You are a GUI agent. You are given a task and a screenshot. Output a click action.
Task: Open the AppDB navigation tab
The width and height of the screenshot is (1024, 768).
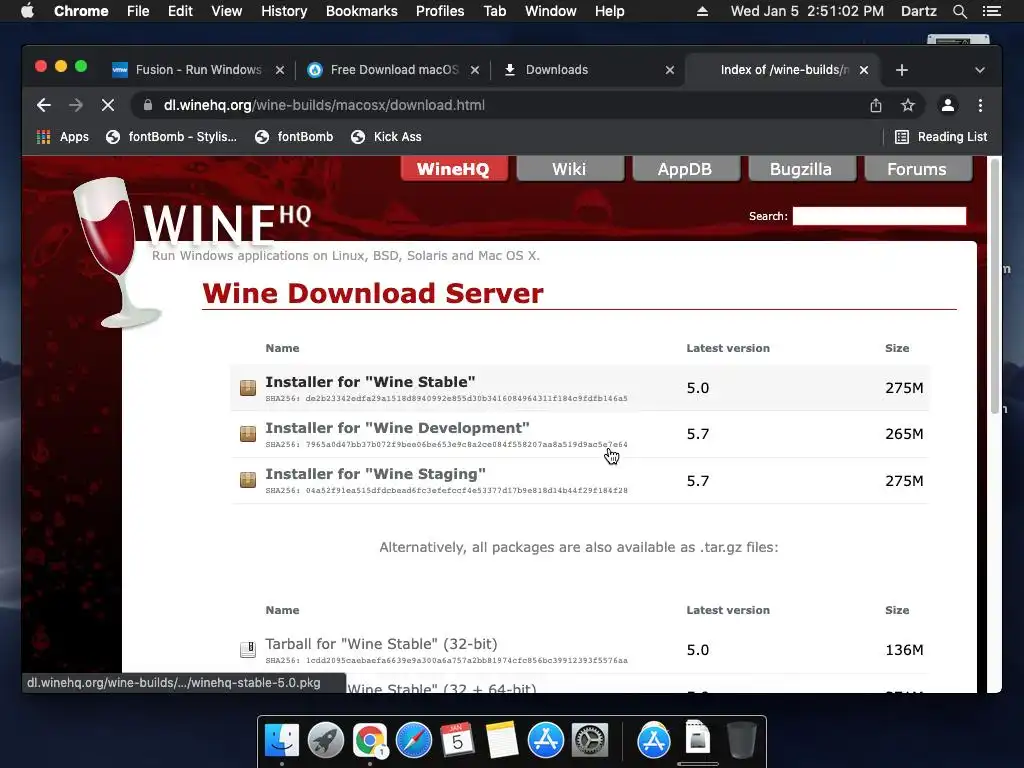(684, 169)
